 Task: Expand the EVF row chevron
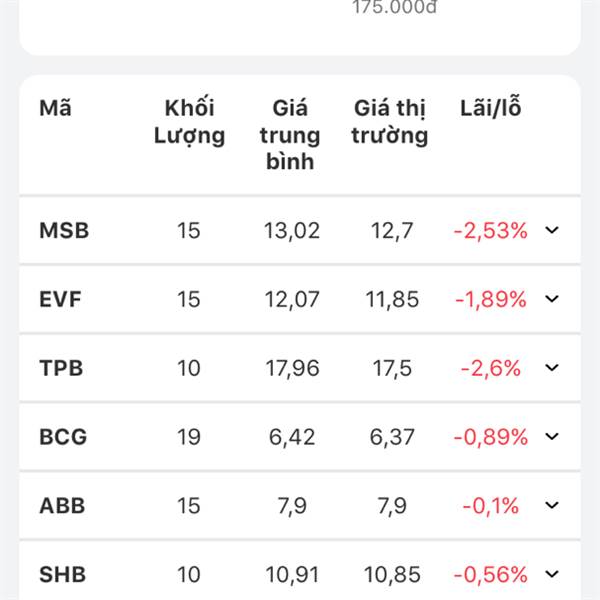pos(552,299)
